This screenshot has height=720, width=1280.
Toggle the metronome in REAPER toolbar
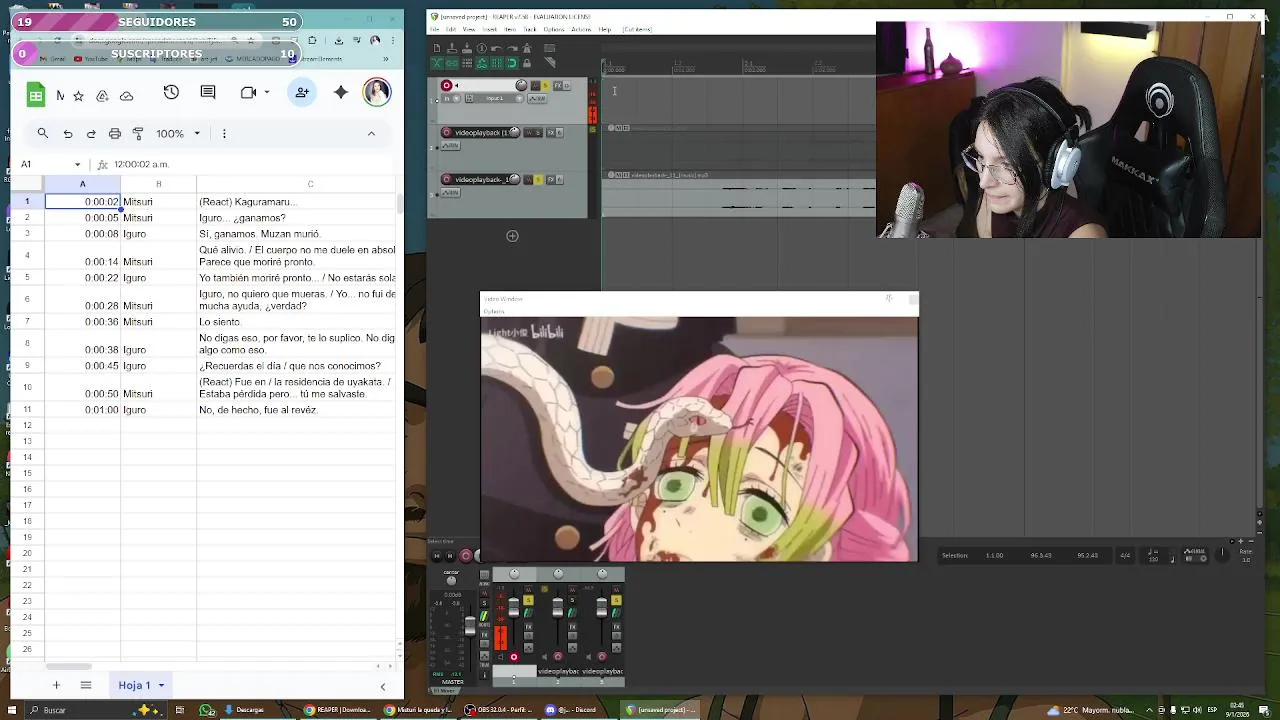(x=527, y=48)
